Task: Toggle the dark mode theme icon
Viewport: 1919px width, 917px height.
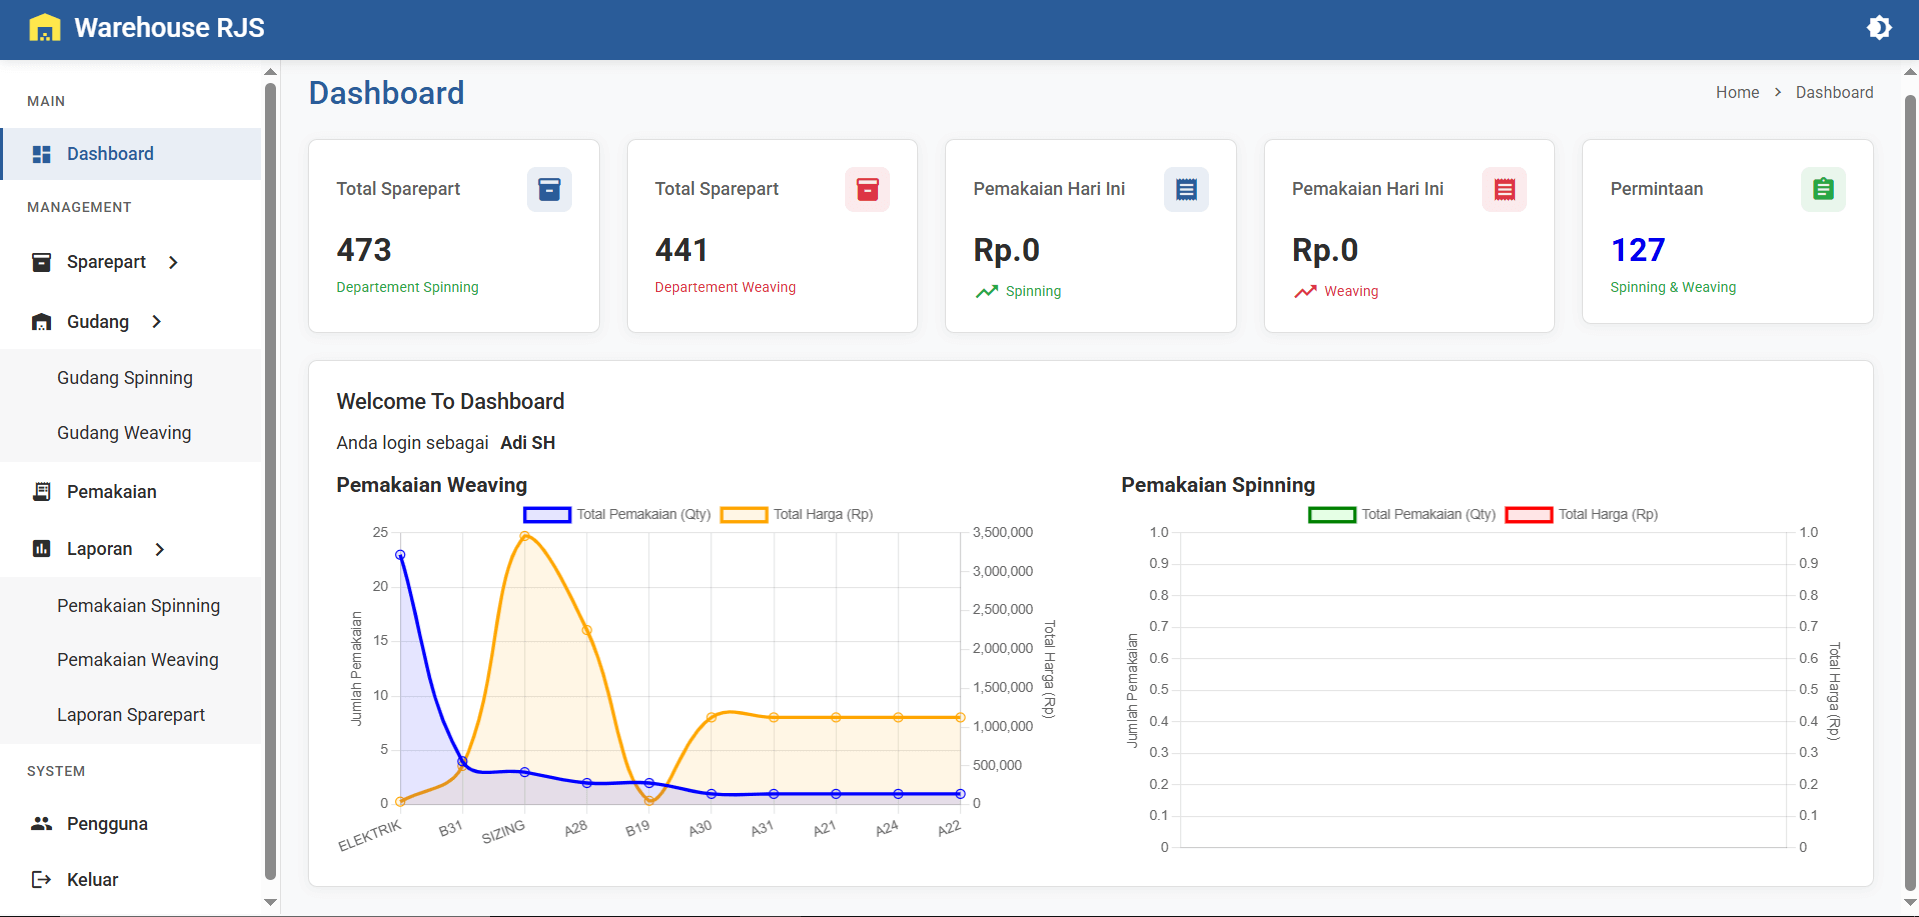Action: [x=1879, y=28]
